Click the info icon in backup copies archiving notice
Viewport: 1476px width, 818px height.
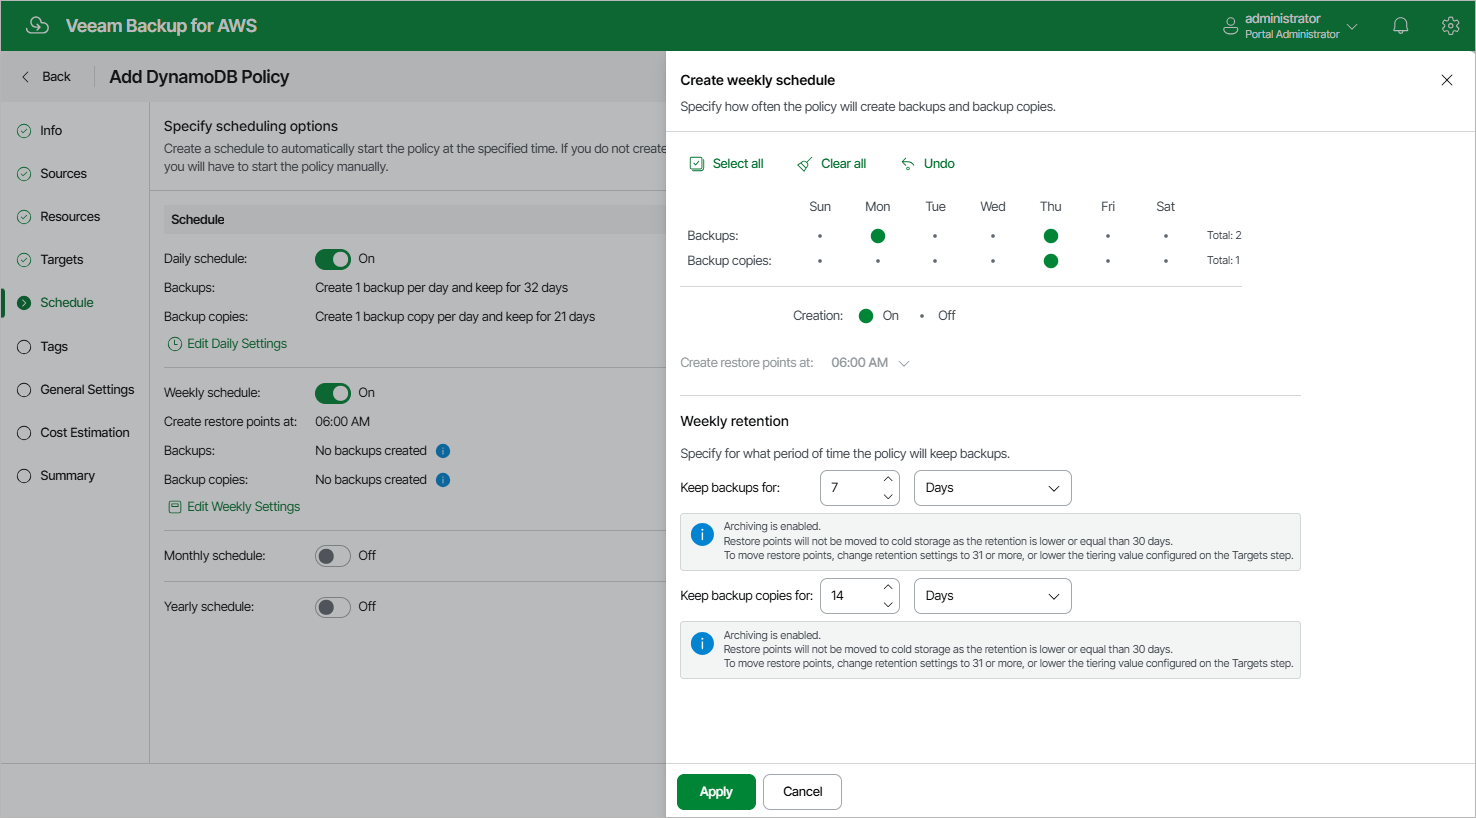(702, 642)
